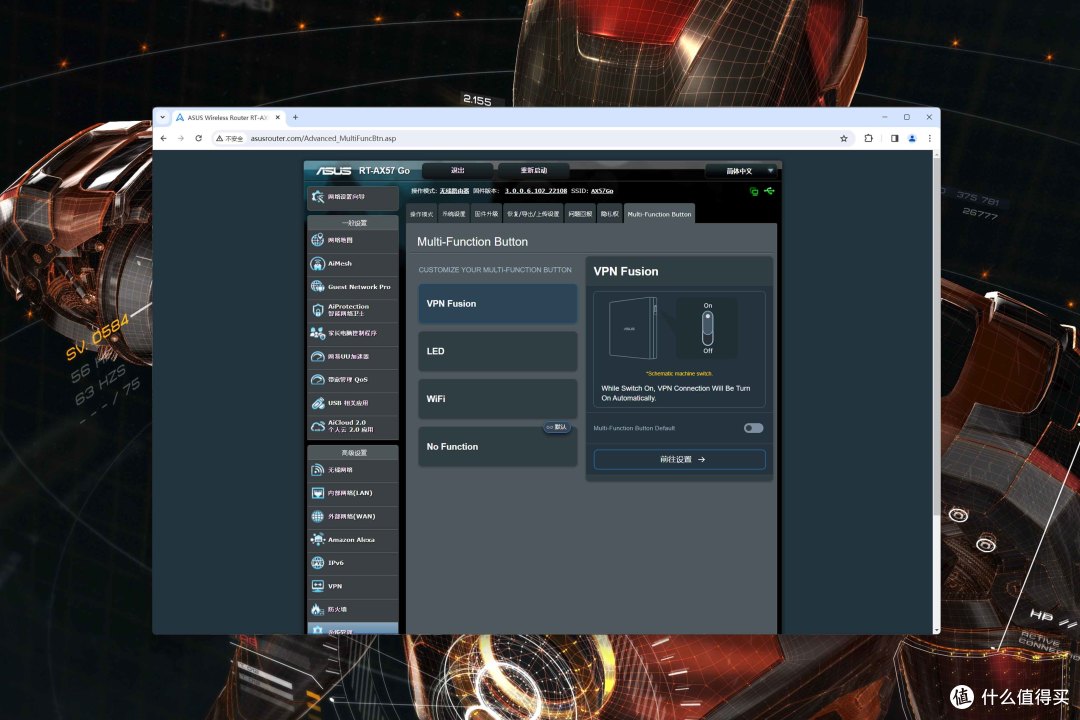Open 外部网络(WAN) settings
The width and height of the screenshot is (1080, 720).
pyautogui.click(x=353, y=517)
